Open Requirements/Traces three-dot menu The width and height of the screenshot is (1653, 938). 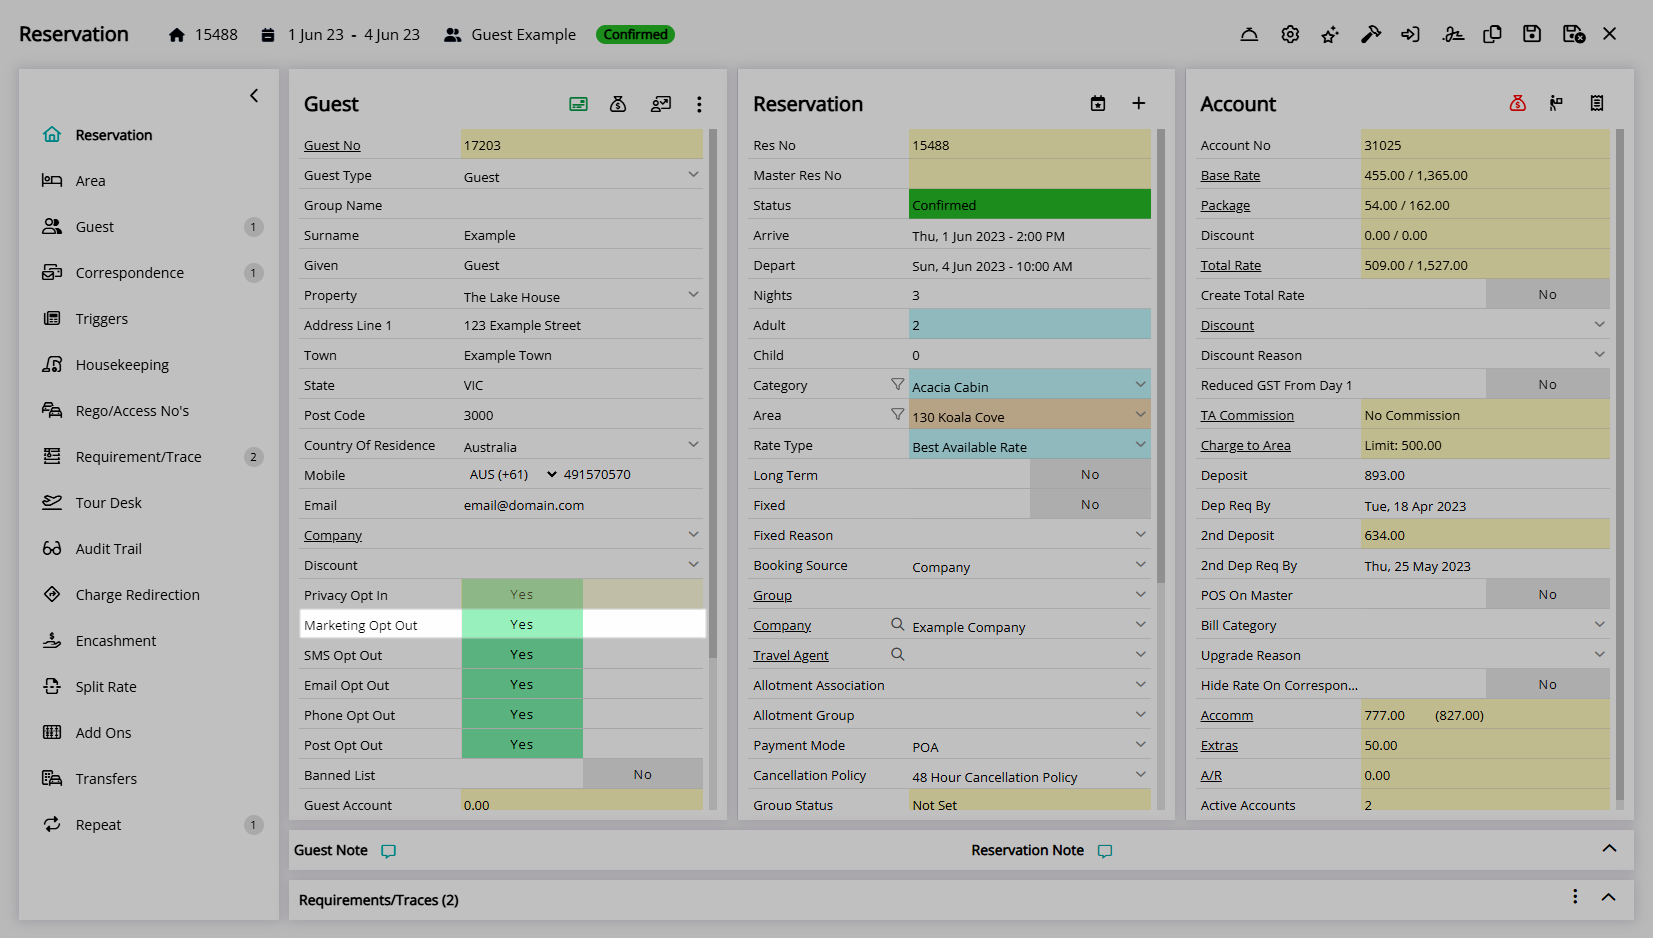pos(1575,897)
